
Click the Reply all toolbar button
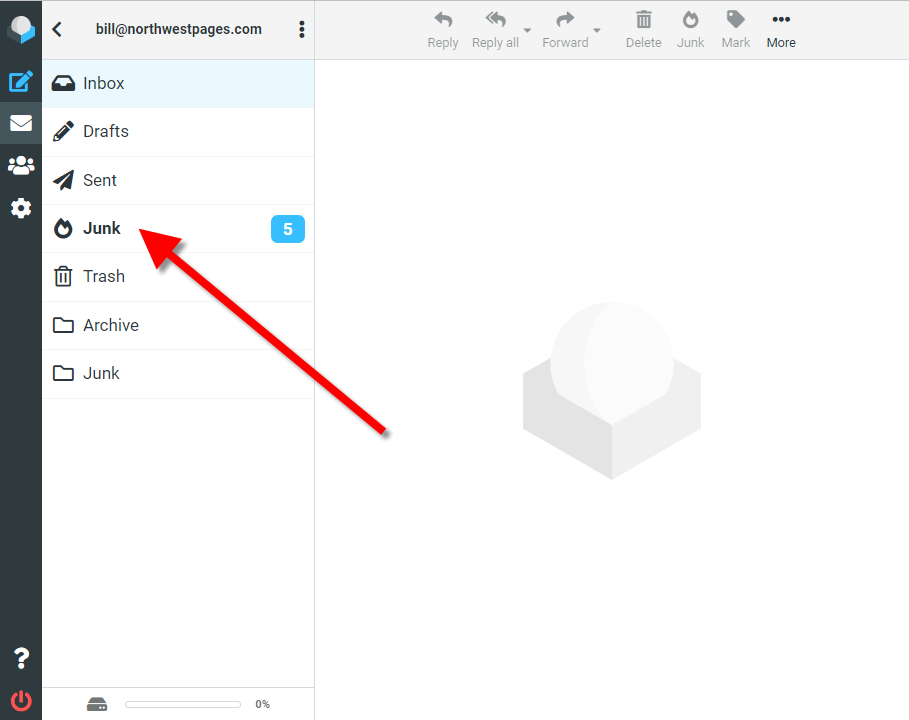pos(495,30)
